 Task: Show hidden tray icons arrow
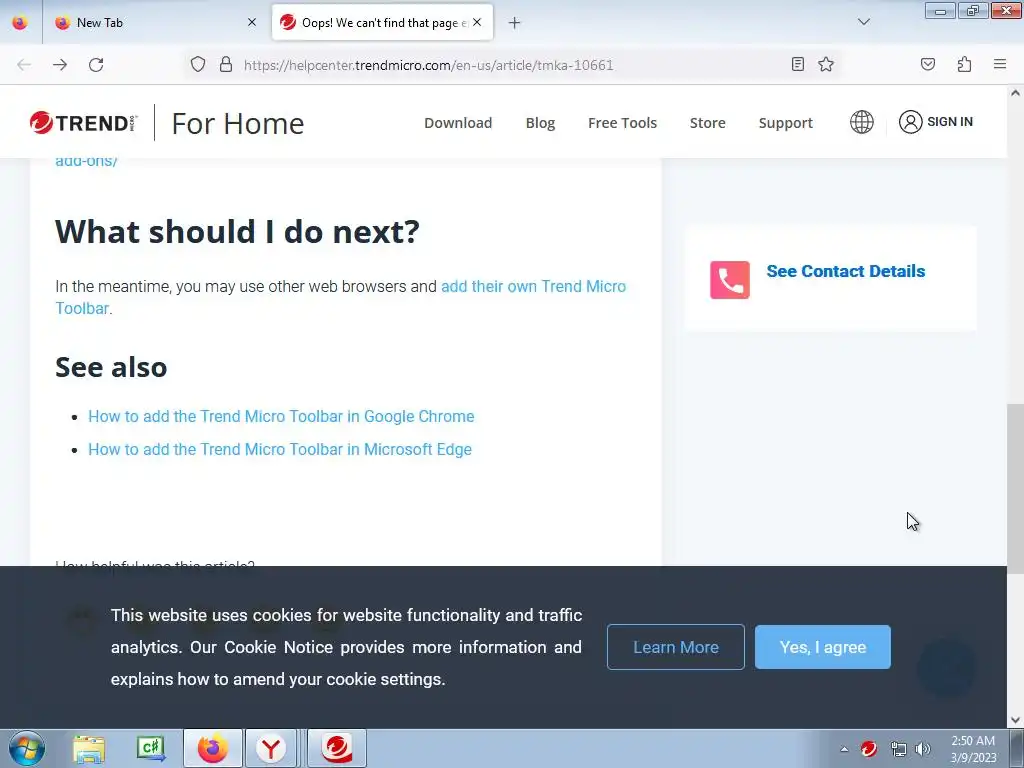(844, 749)
